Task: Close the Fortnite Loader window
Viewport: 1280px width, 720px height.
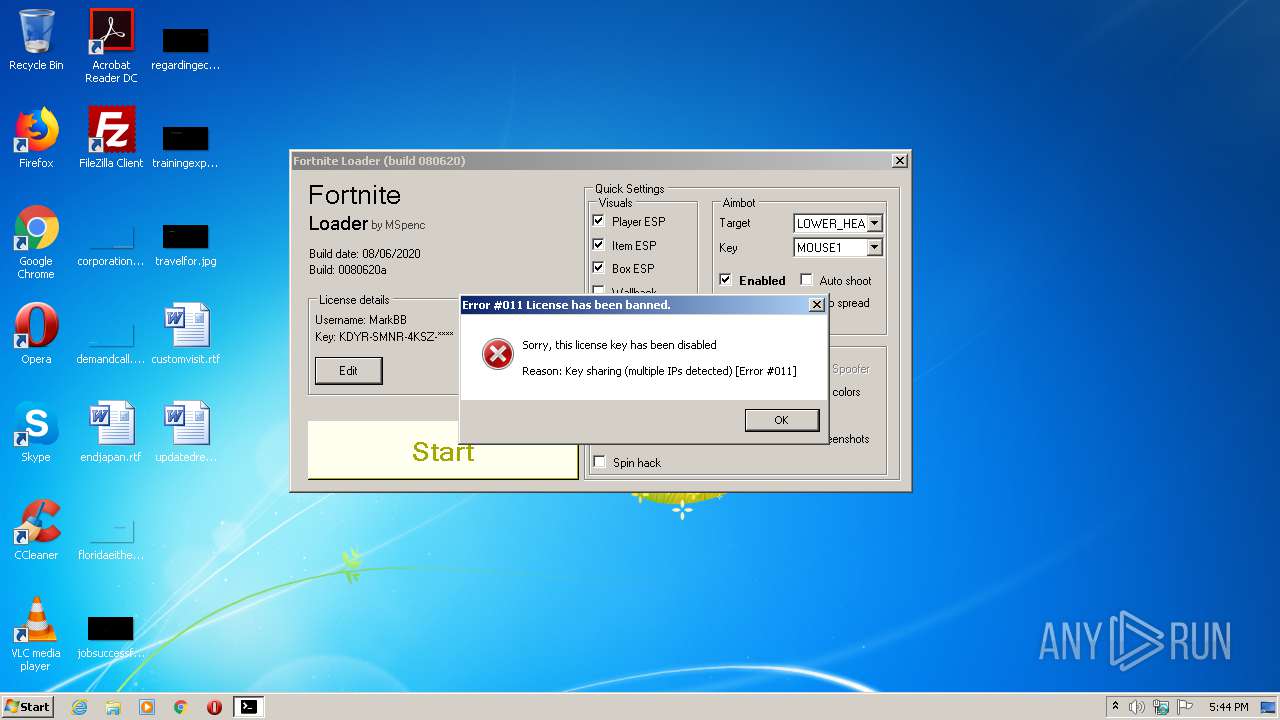Action: pos(899,161)
